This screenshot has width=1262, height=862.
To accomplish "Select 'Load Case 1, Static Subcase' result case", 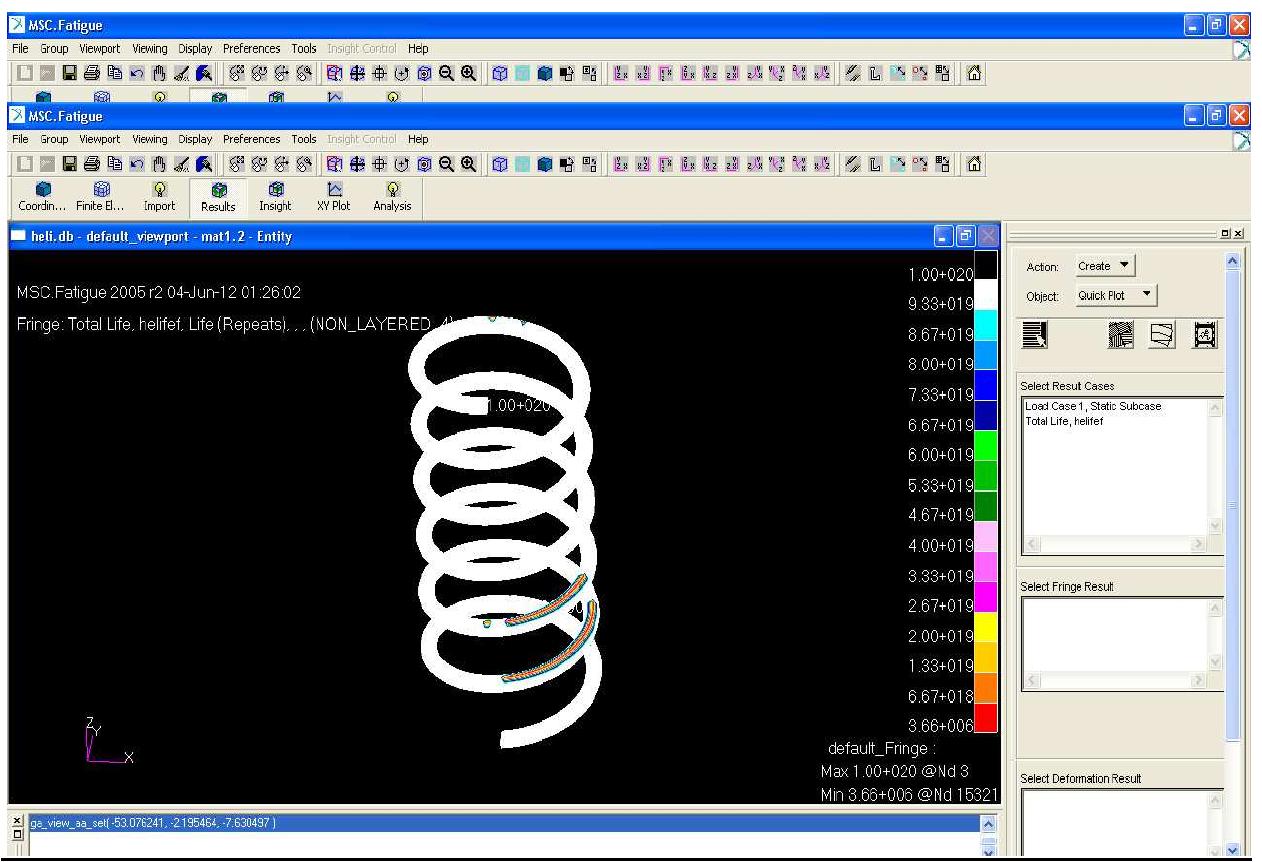I will click(x=1093, y=407).
